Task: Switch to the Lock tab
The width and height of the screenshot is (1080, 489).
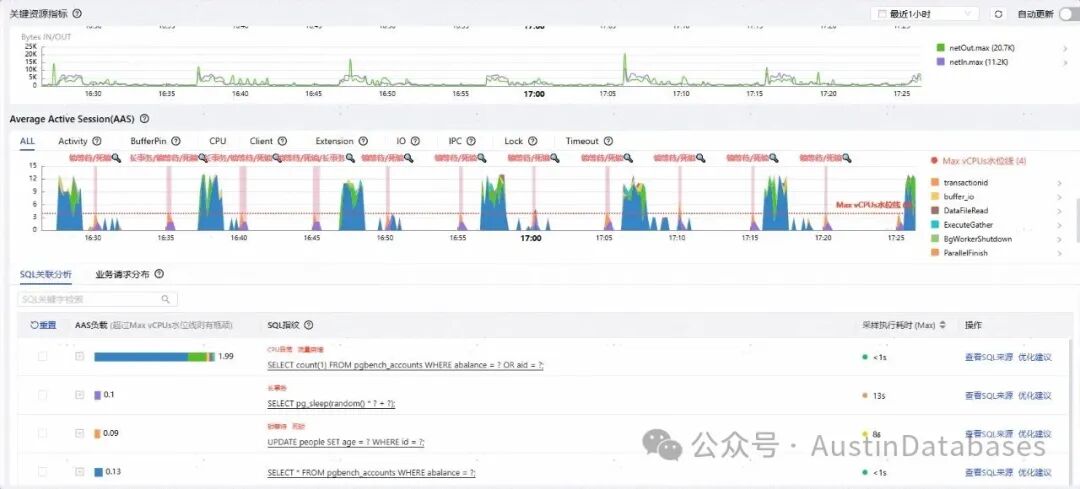Action: pyautogui.click(x=514, y=141)
